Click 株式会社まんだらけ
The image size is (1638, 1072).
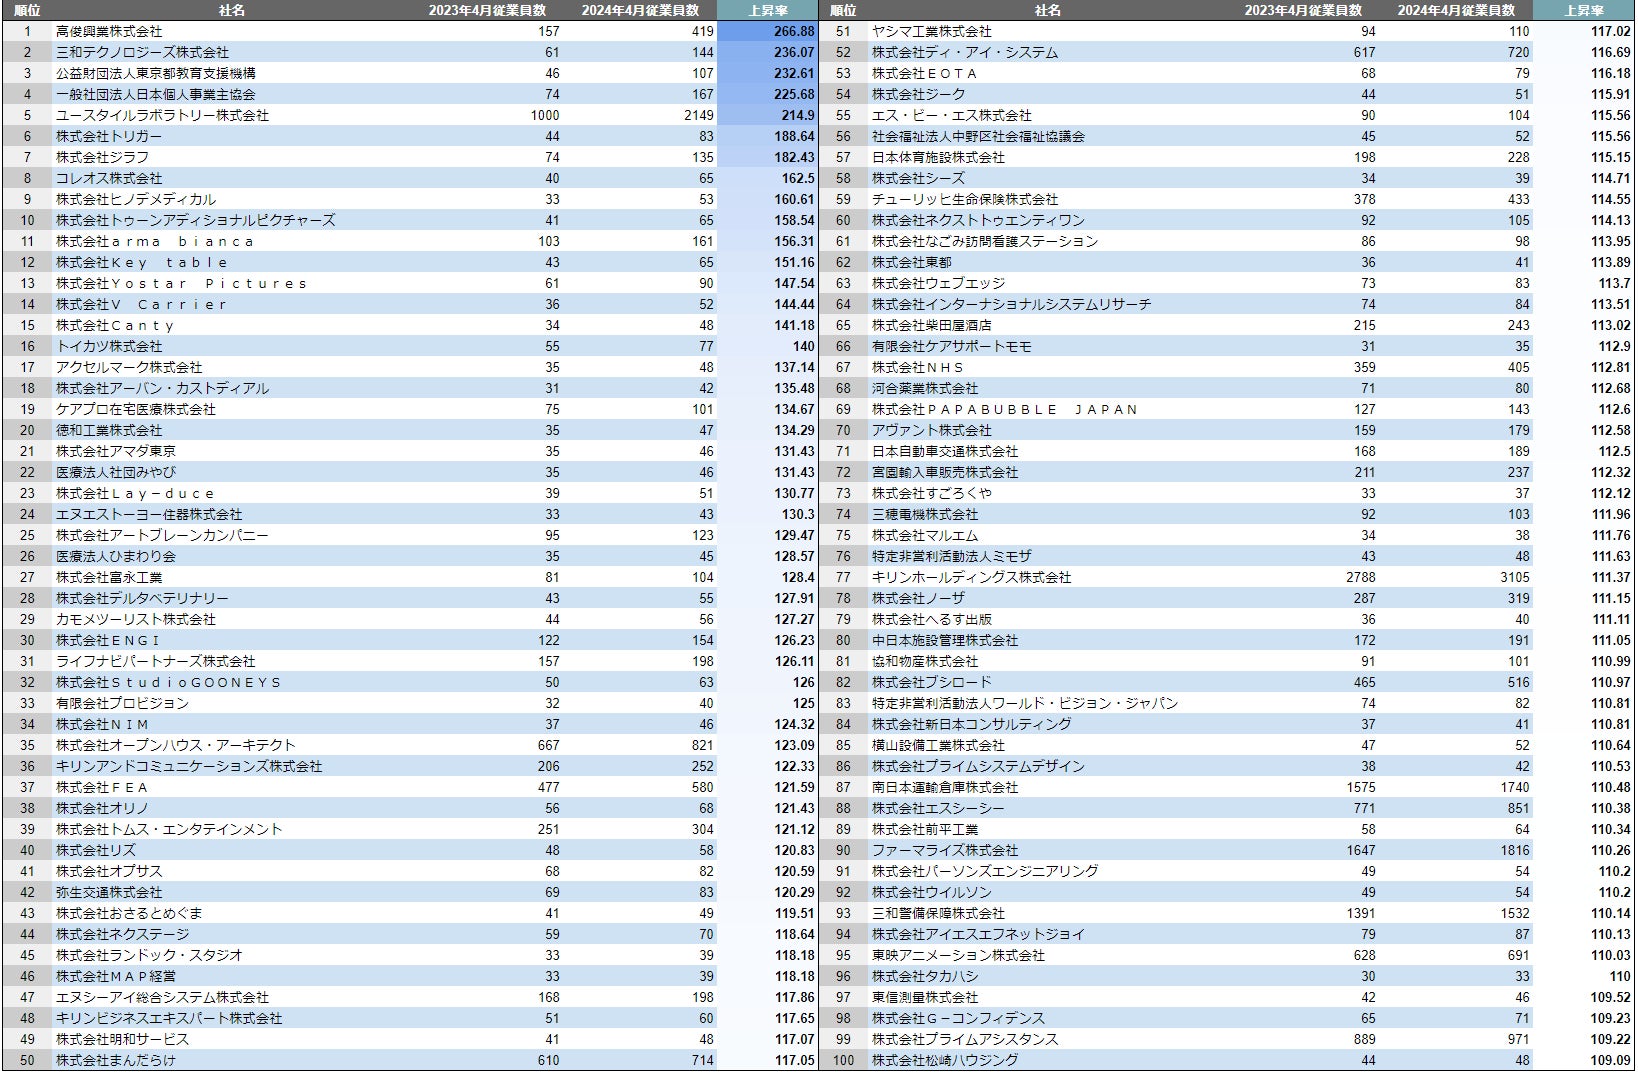116,1060
